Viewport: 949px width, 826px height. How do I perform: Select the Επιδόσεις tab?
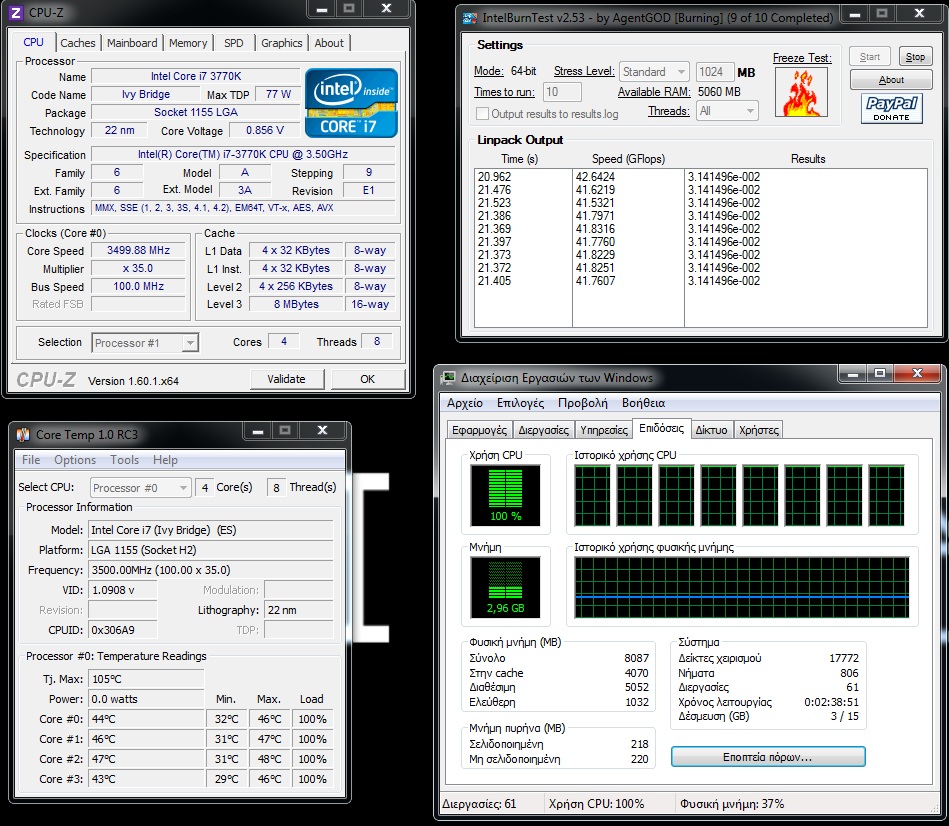(x=661, y=428)
